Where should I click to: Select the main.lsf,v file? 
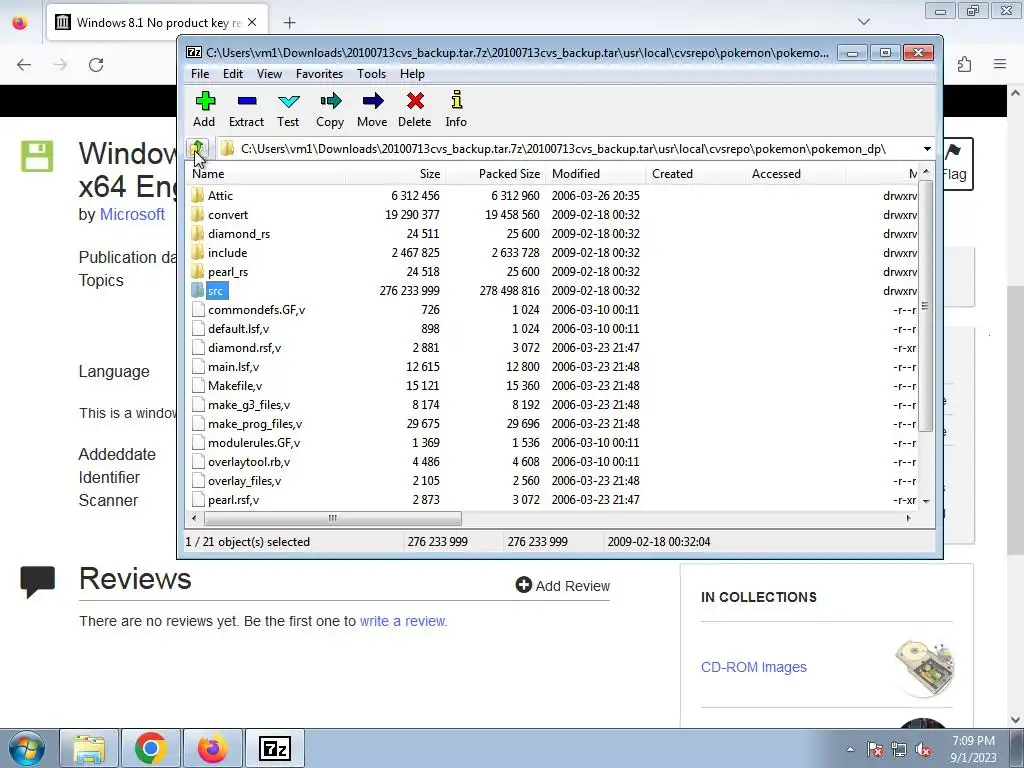(x=233, y=366)
